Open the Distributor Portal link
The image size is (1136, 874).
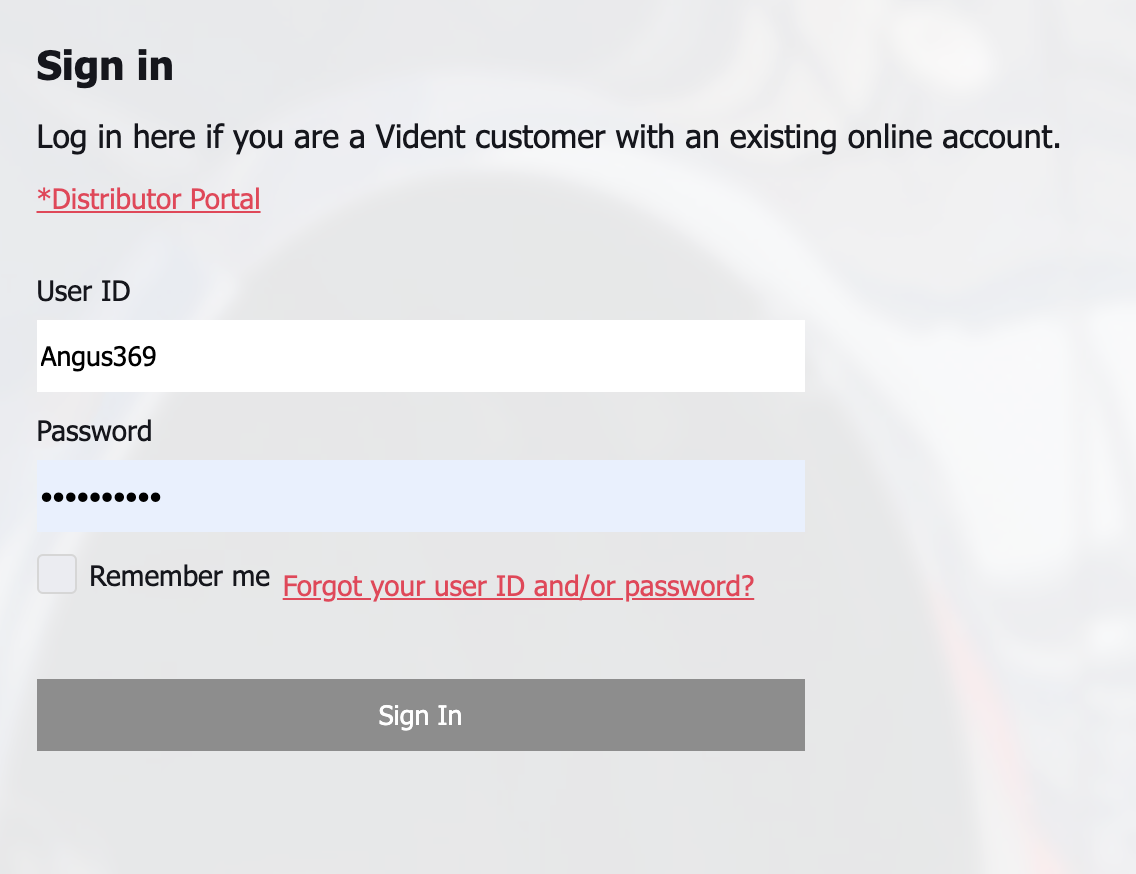[x=149, y=199]
